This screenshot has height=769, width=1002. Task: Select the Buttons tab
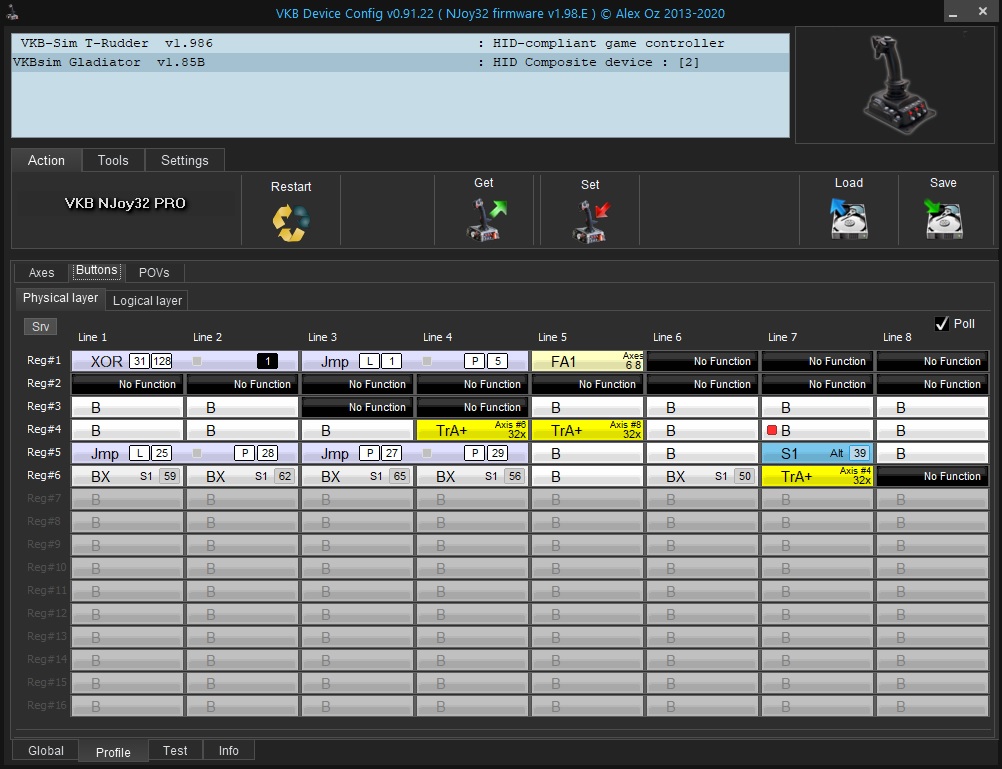click(96, 270)
